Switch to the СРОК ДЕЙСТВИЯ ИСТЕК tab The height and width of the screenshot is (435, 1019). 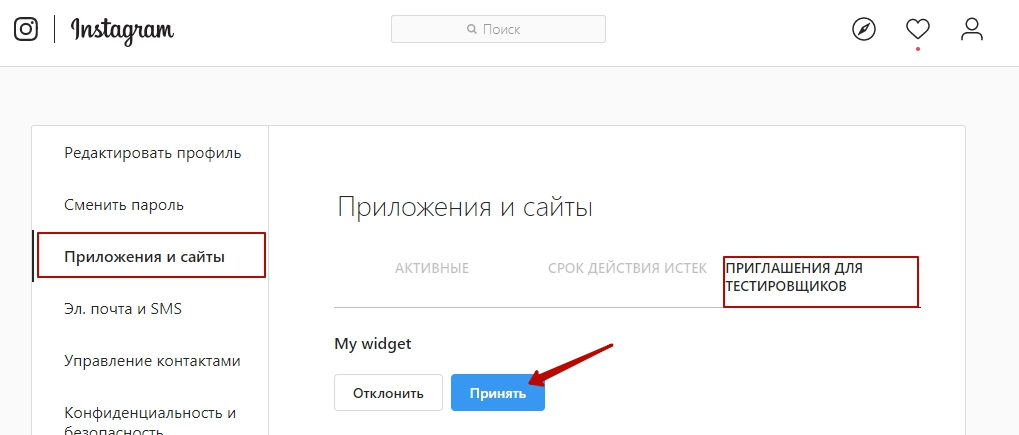(x=628, y=268)
